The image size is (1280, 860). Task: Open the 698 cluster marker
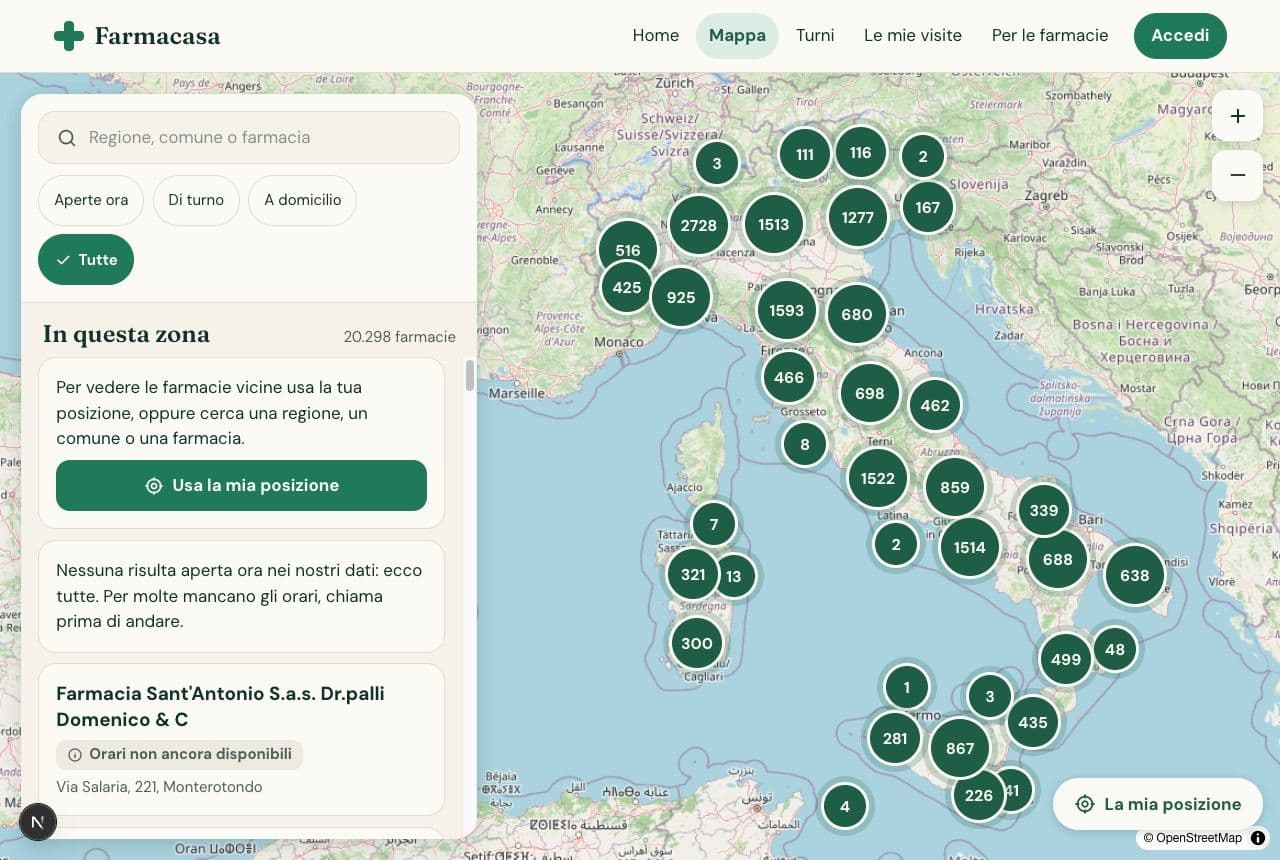click(x=870, y=393)
